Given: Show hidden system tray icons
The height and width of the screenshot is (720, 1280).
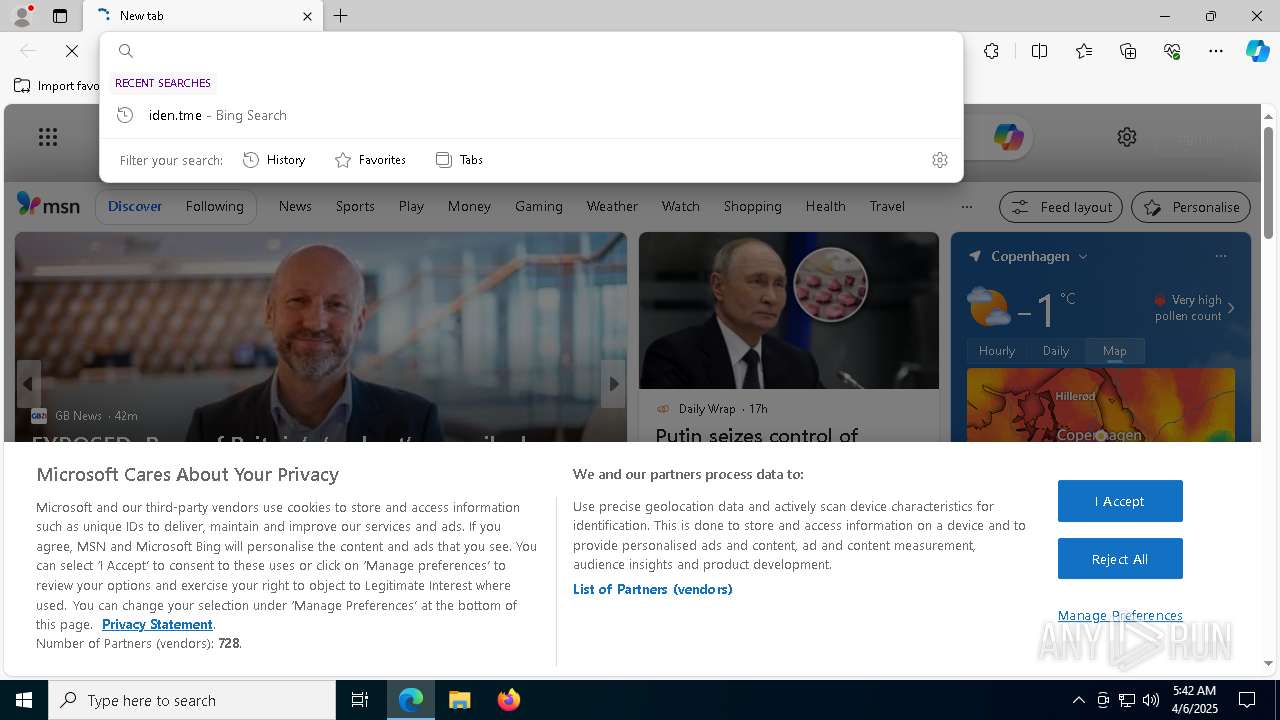Looking at the screenshot, I should point(1078,700).
